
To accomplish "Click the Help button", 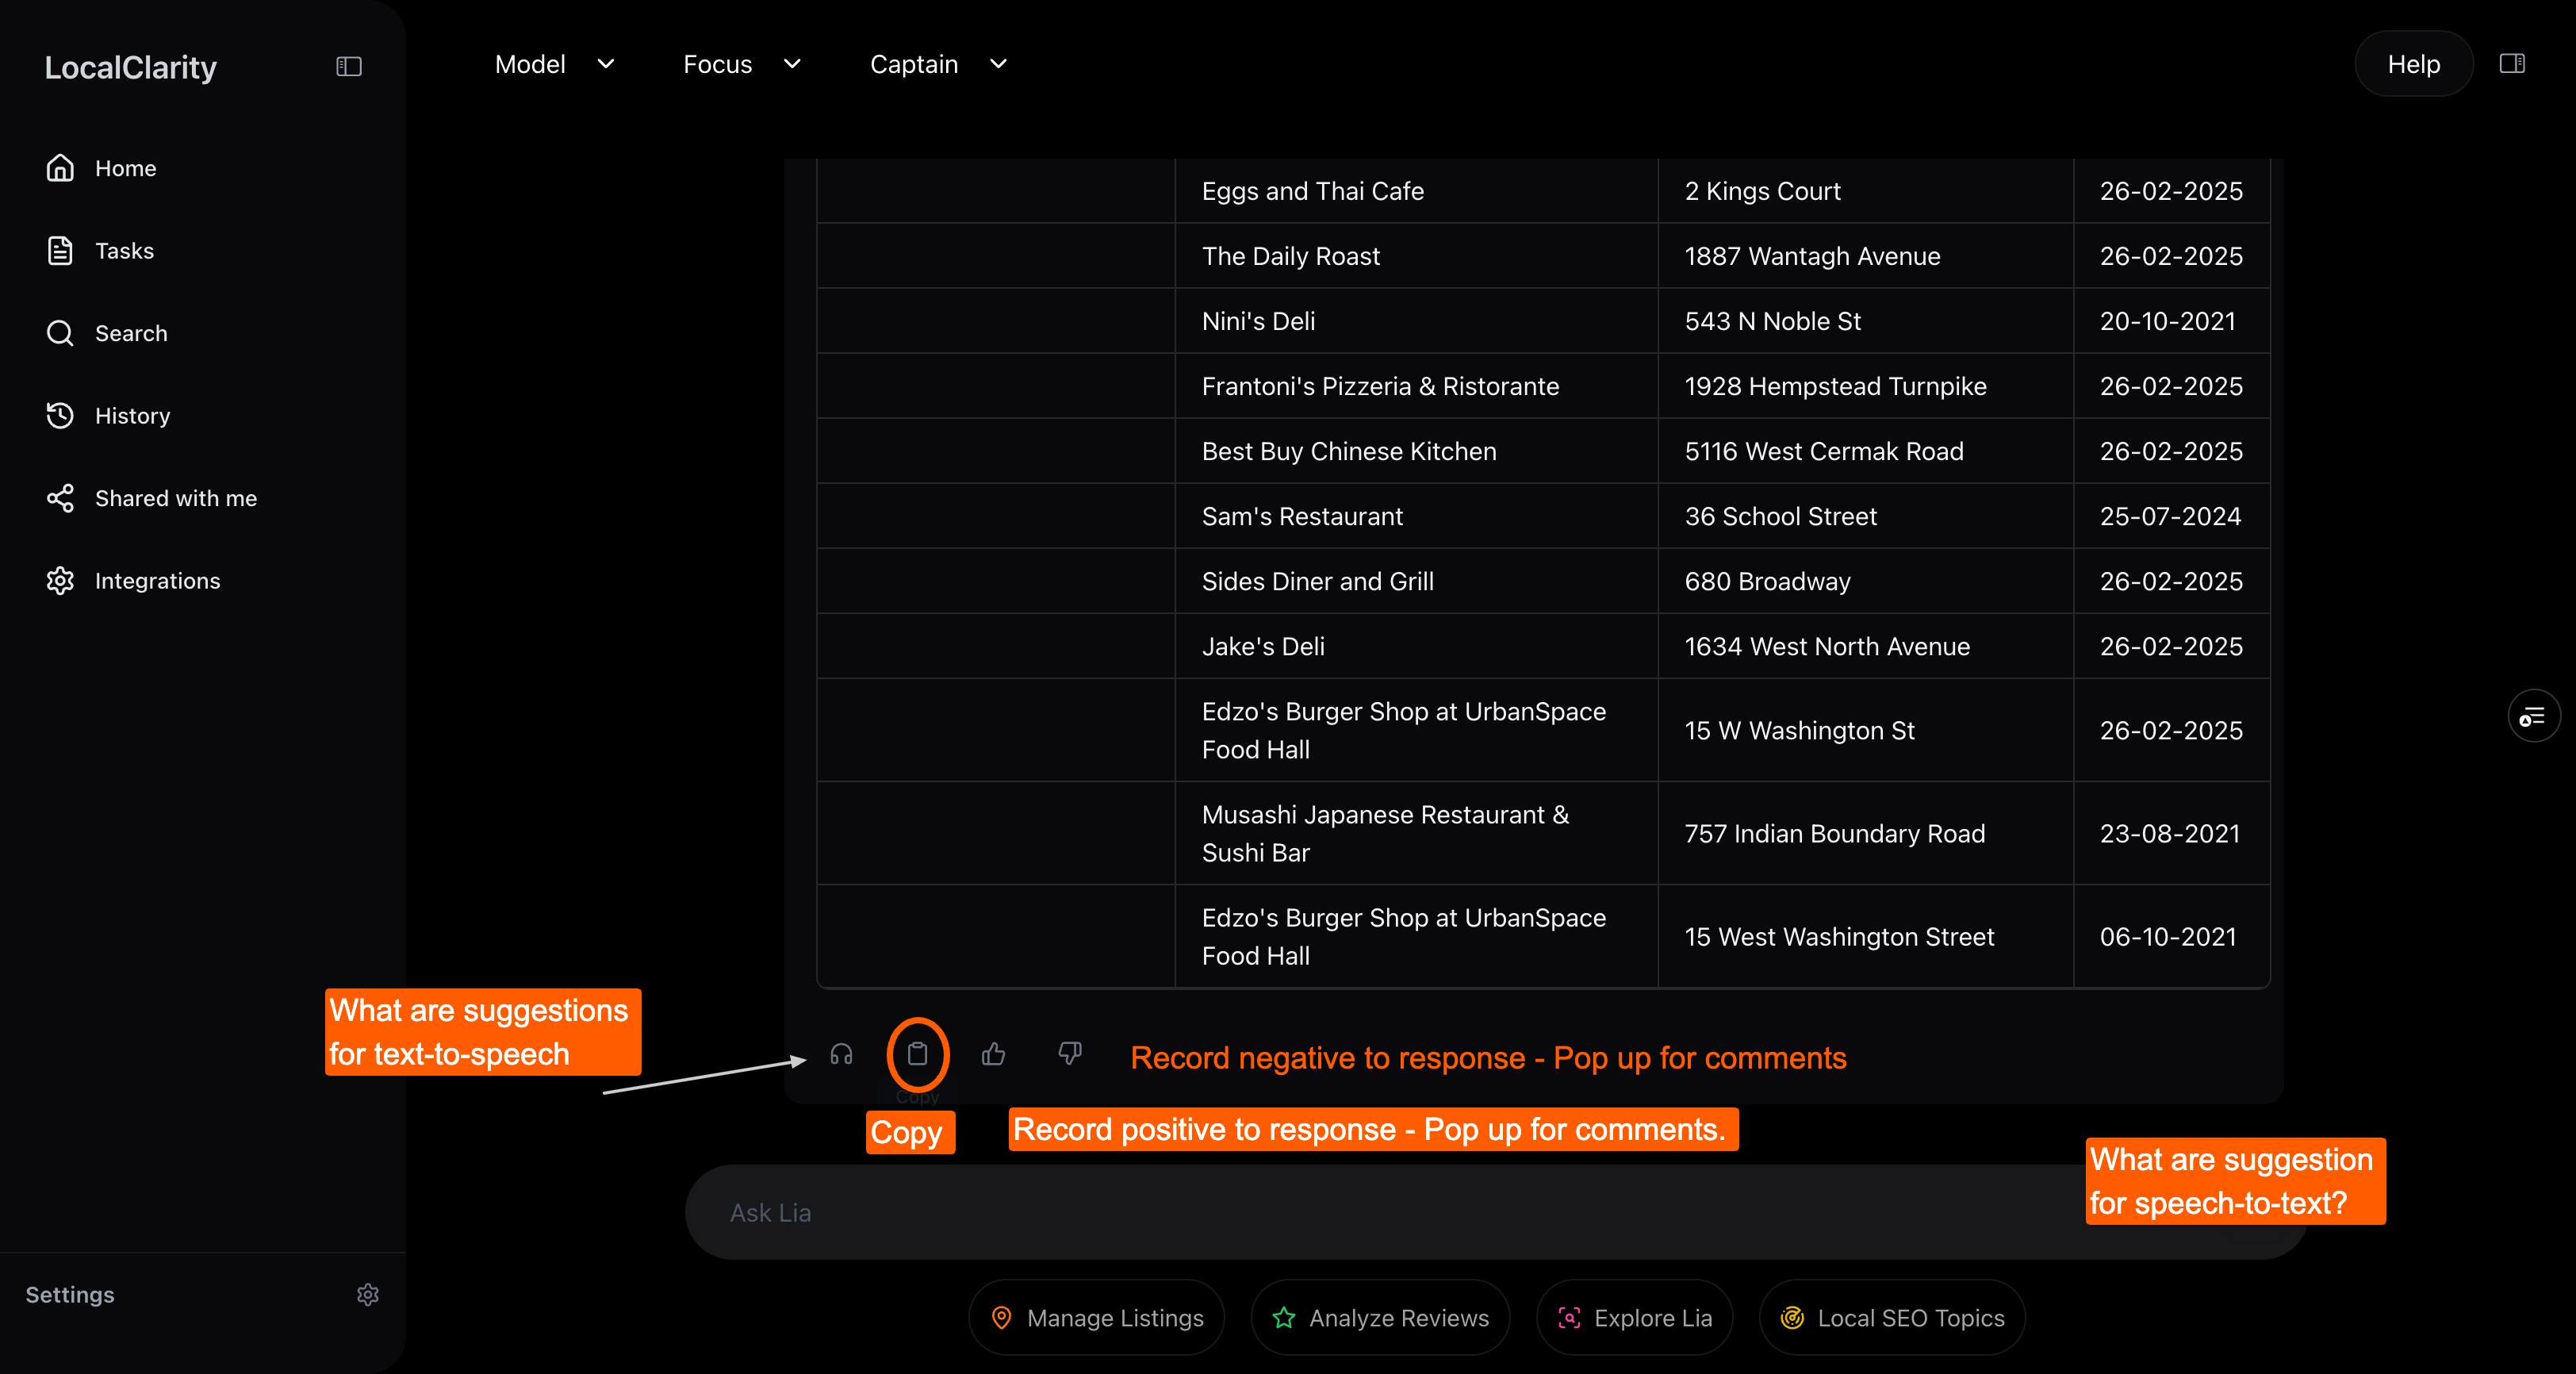I will (x=2412, y=63).
